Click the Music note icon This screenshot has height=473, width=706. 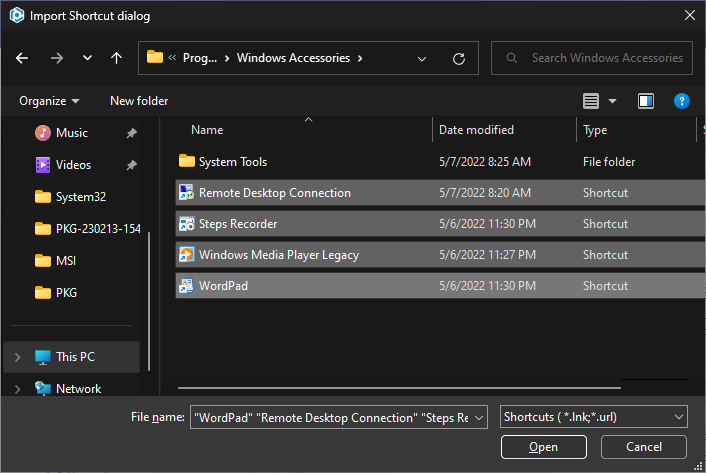coord(43,133)
